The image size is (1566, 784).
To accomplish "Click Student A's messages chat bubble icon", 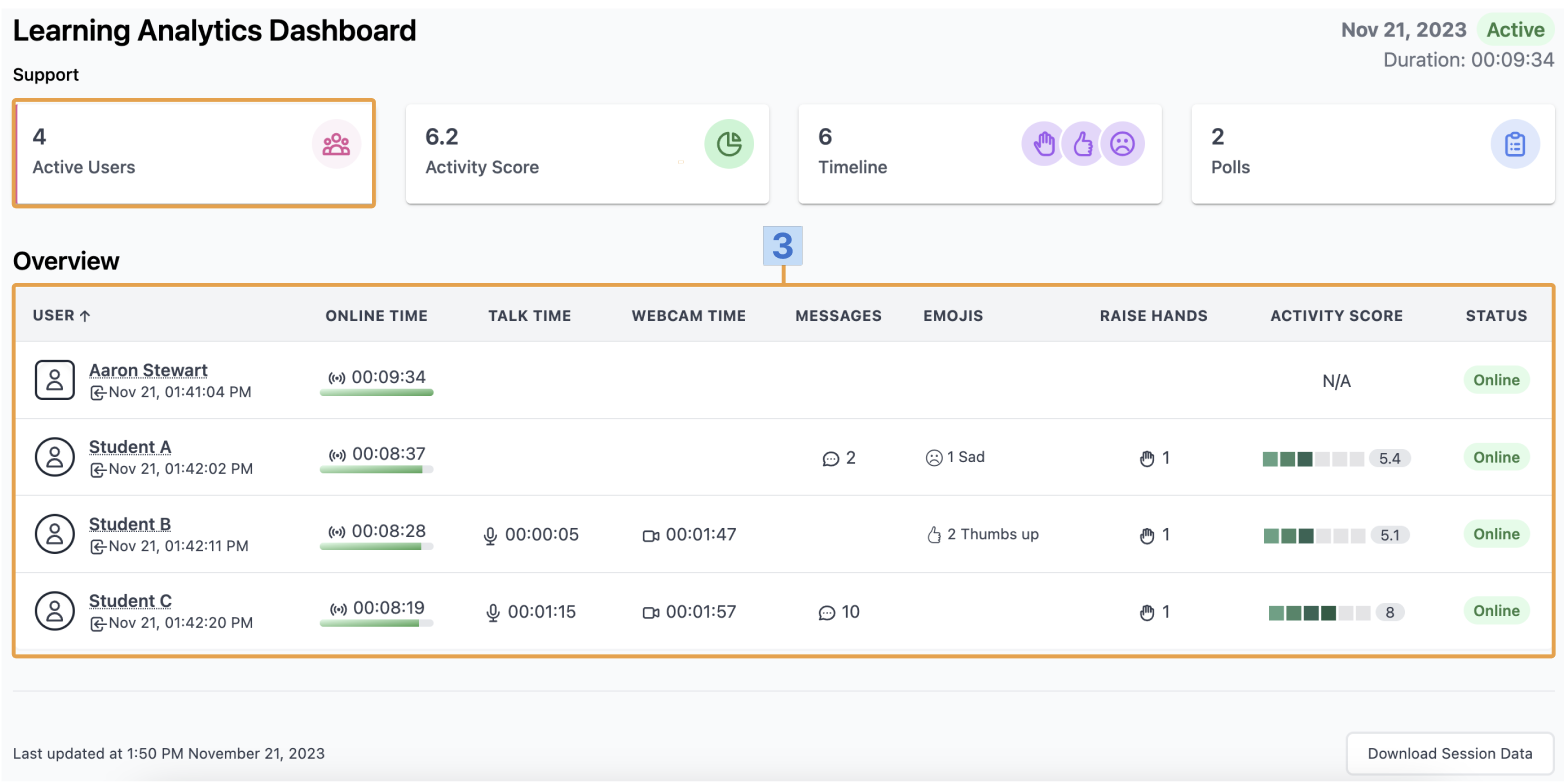I will pos(830,459).
